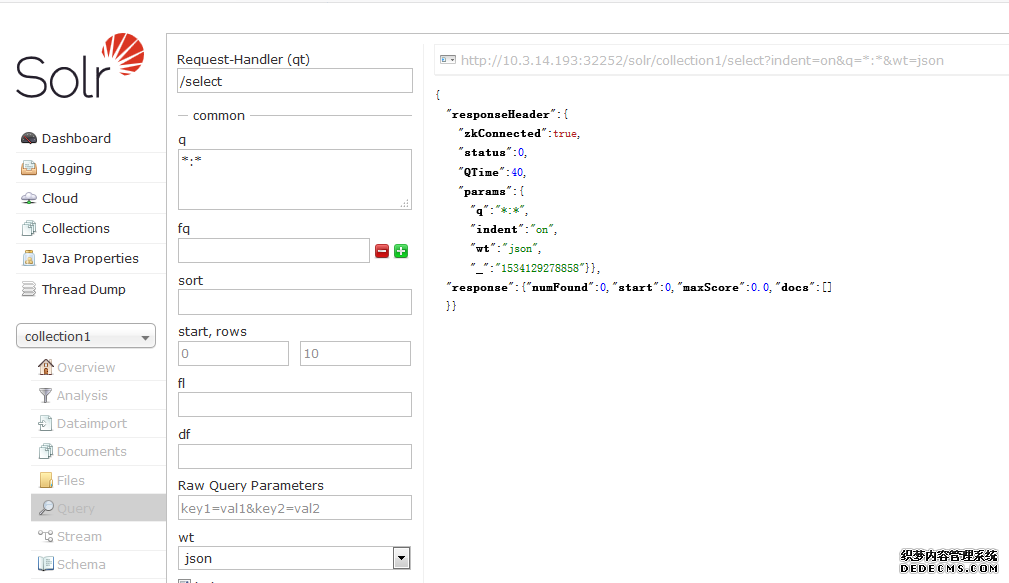Click into the Raw Query Parameters field
This screenshot has width=1009, height=583.
tap(294, 508)
